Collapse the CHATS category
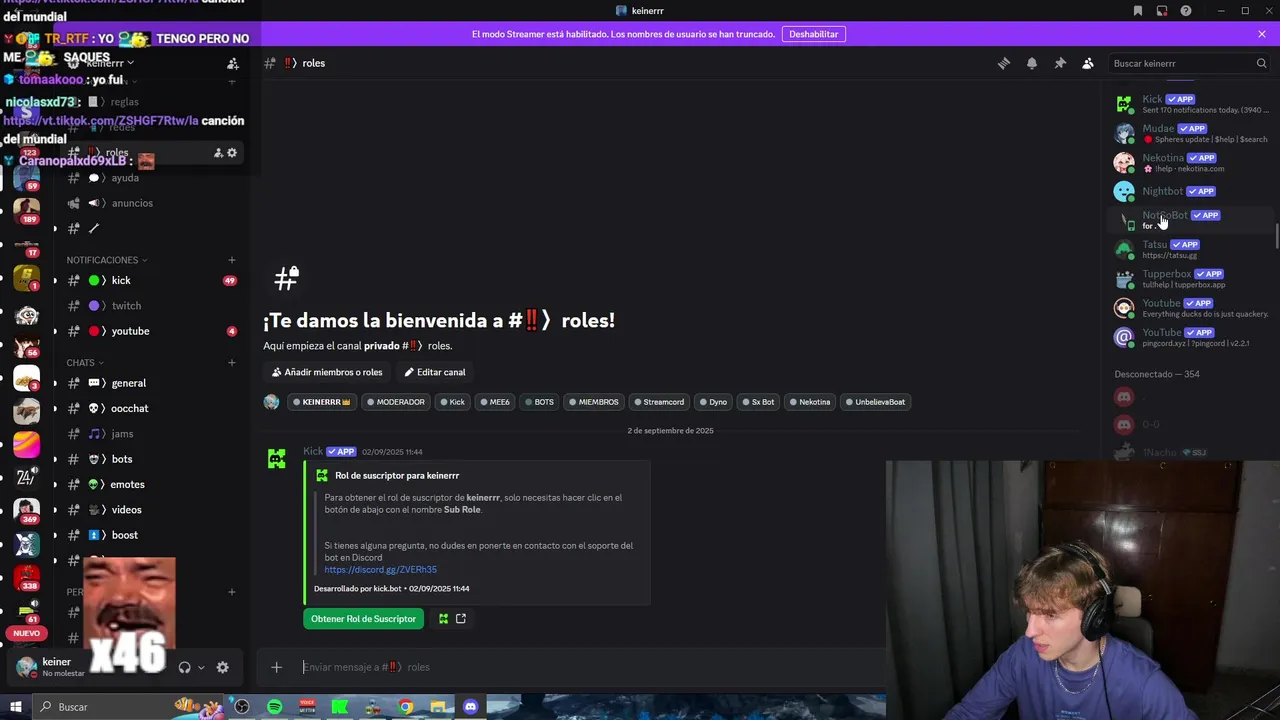Screen dimensions: 1280x720 85,363
